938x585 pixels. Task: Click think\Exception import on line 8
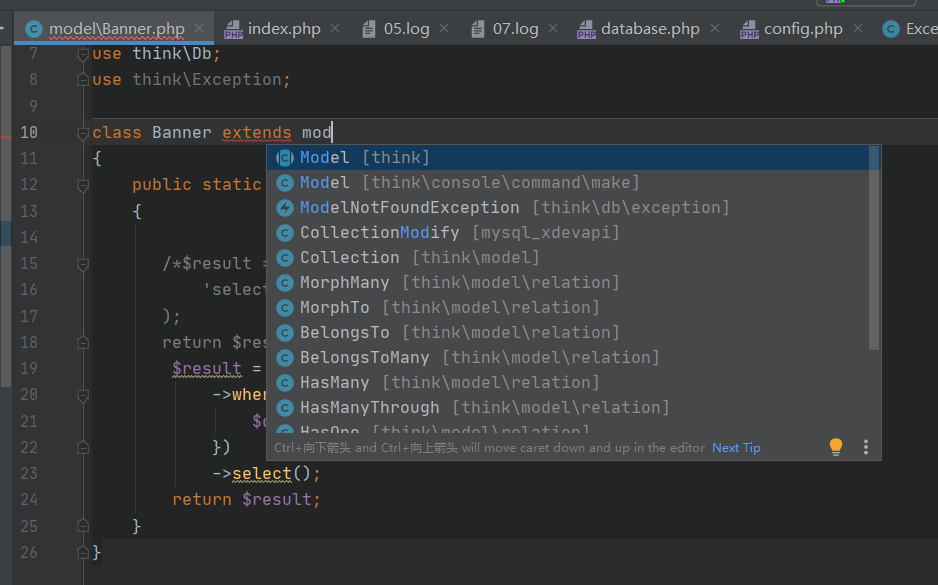207,80
